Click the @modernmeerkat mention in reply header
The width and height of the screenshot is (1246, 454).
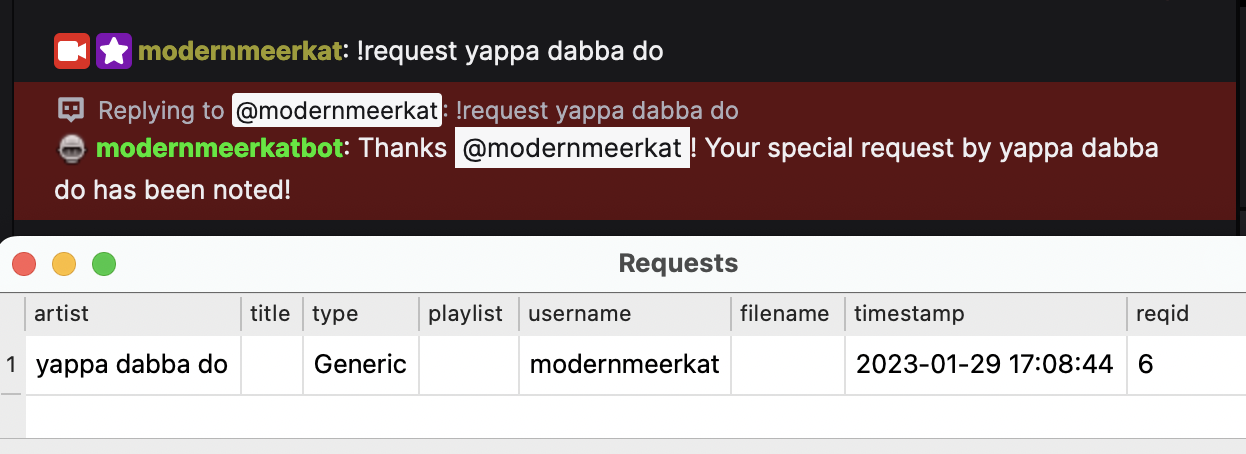336,110
